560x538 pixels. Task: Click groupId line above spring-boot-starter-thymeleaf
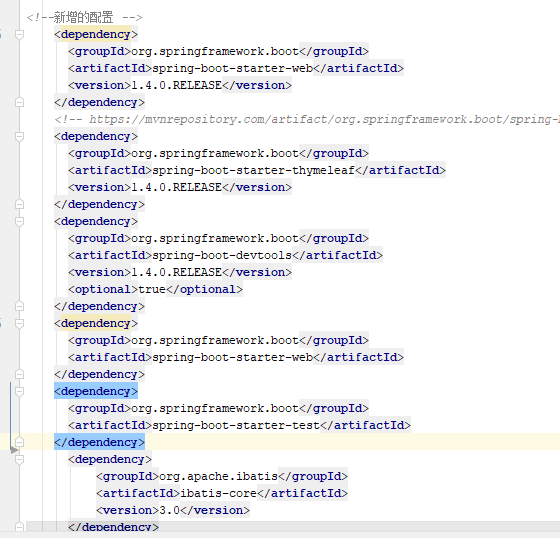point(219,153)
